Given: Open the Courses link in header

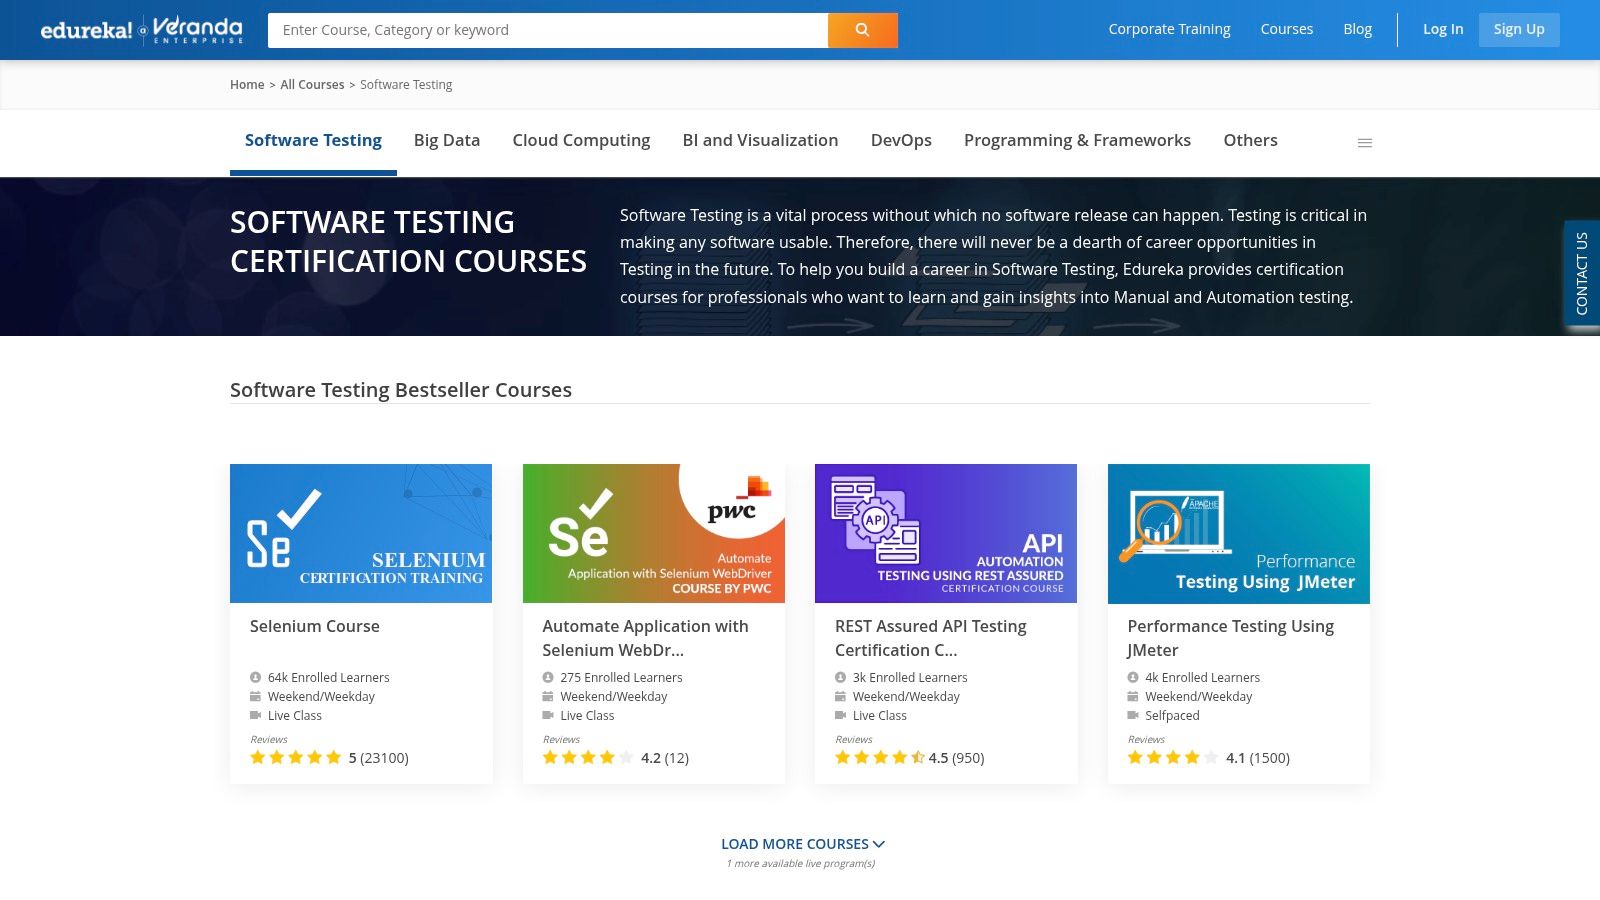Looking at the screenshot, I should click(1286, 29).
